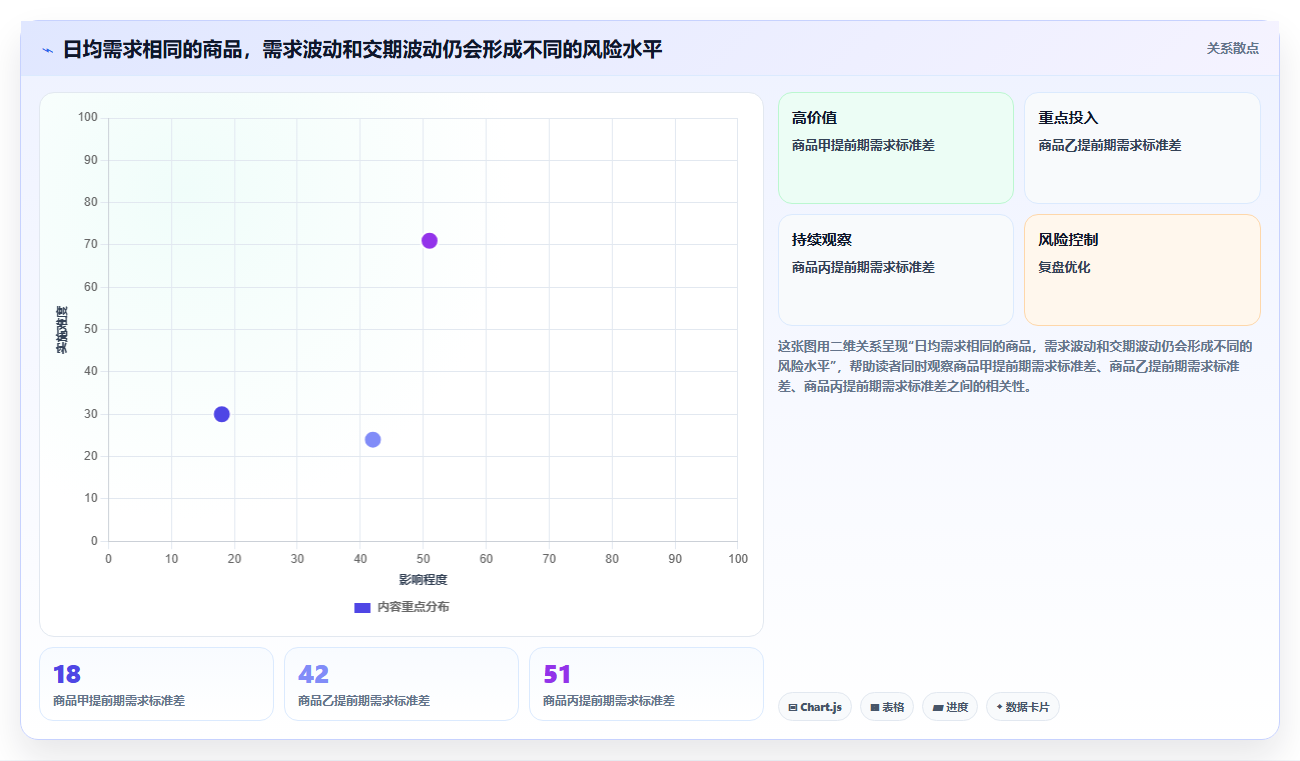Image resolution: width=1300 pixels, height=761 pixels.
Task: Click the 影响程度 x-axis title
Action: [423, 579]
